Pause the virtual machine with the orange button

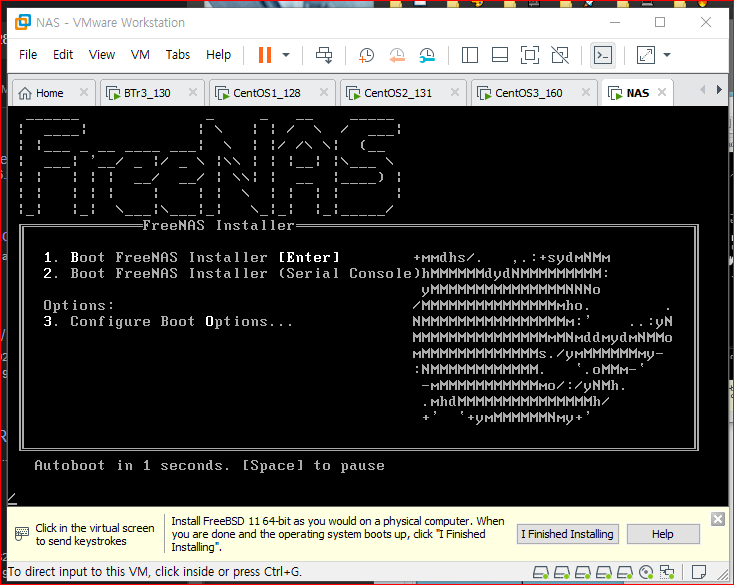(265, 55)
